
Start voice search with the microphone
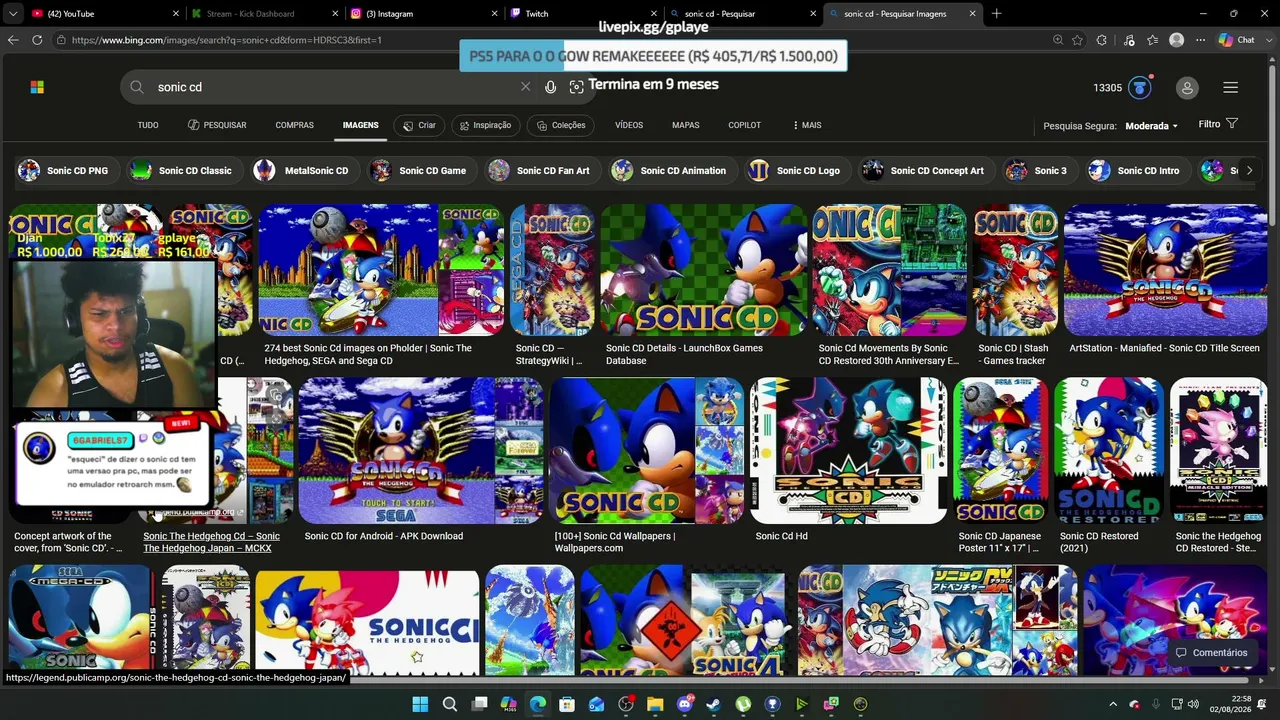(550, 87)
